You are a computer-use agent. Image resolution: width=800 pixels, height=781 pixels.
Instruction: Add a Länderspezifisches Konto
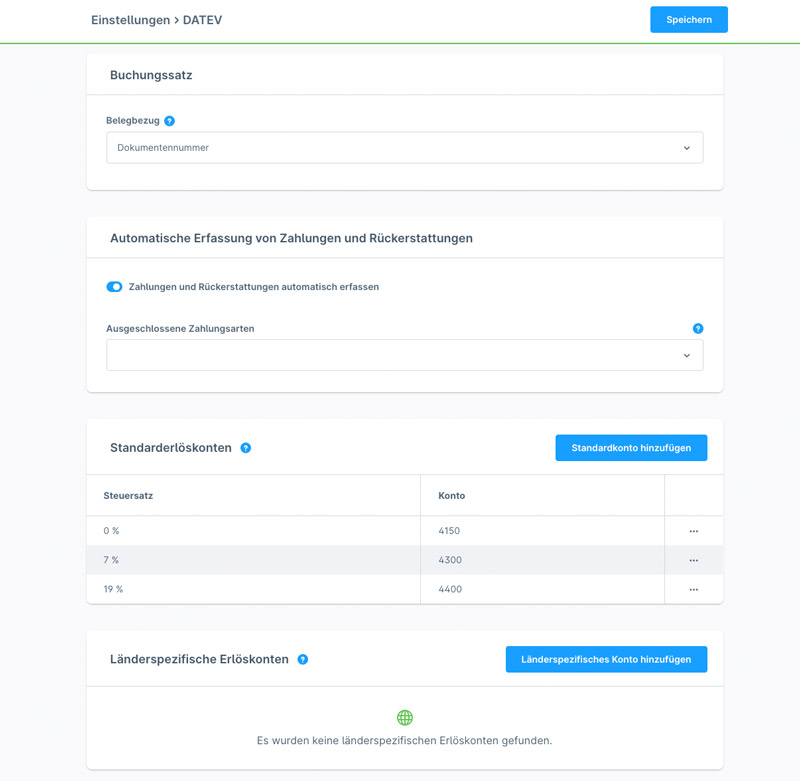point(606,659)
